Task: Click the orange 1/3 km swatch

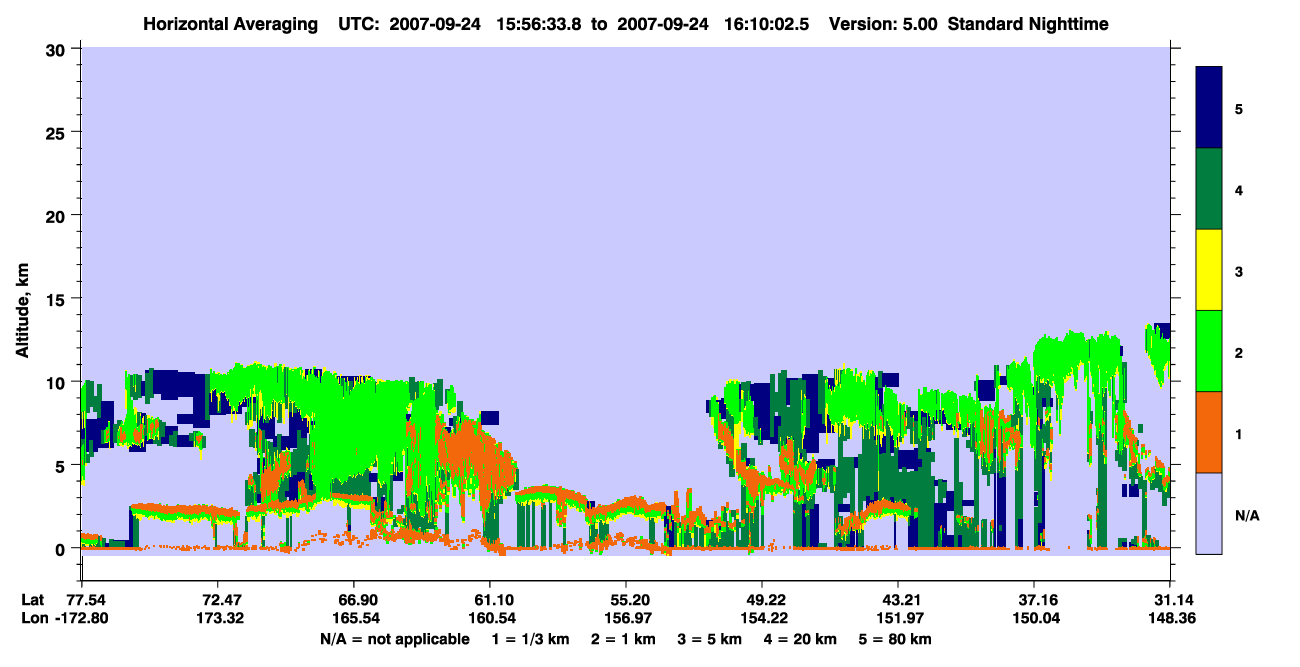Action: click(x=1209, y=432)
